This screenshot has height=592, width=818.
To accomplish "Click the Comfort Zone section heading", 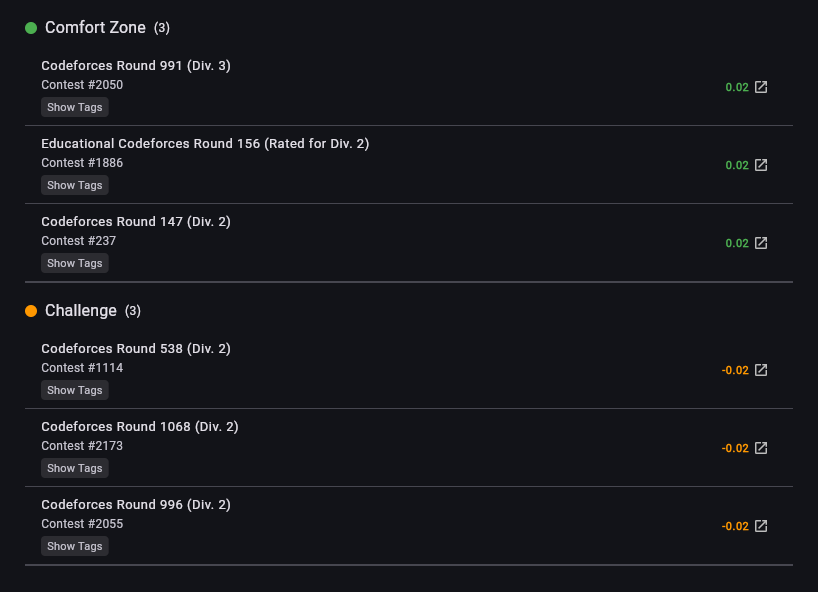I will (95, 28).
